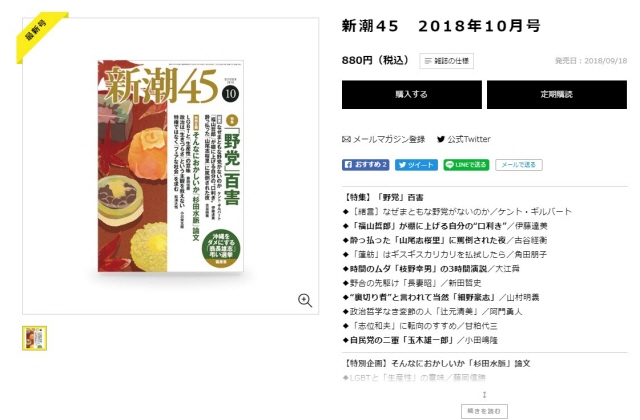Open the メールマガジン登録 text link

389,140
